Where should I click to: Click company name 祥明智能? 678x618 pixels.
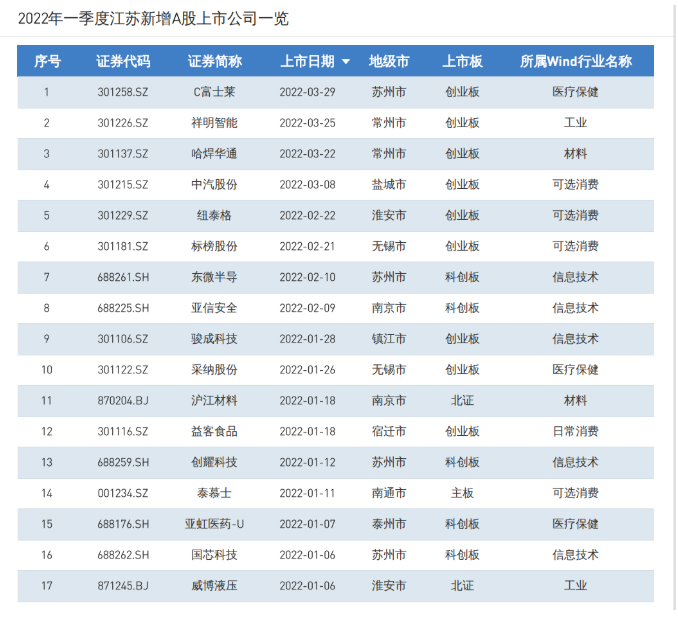click(x=214, y=123)
